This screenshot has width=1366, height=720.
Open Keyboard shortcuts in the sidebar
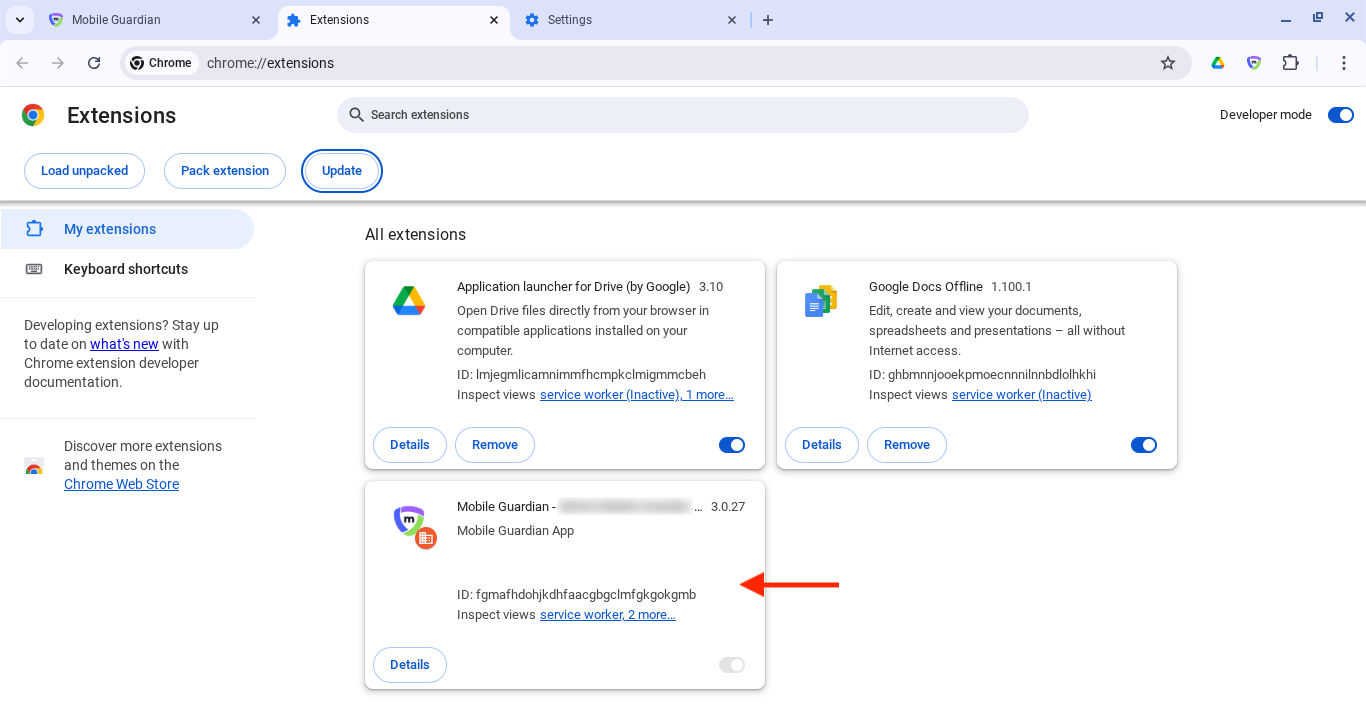tap(126, 269)
